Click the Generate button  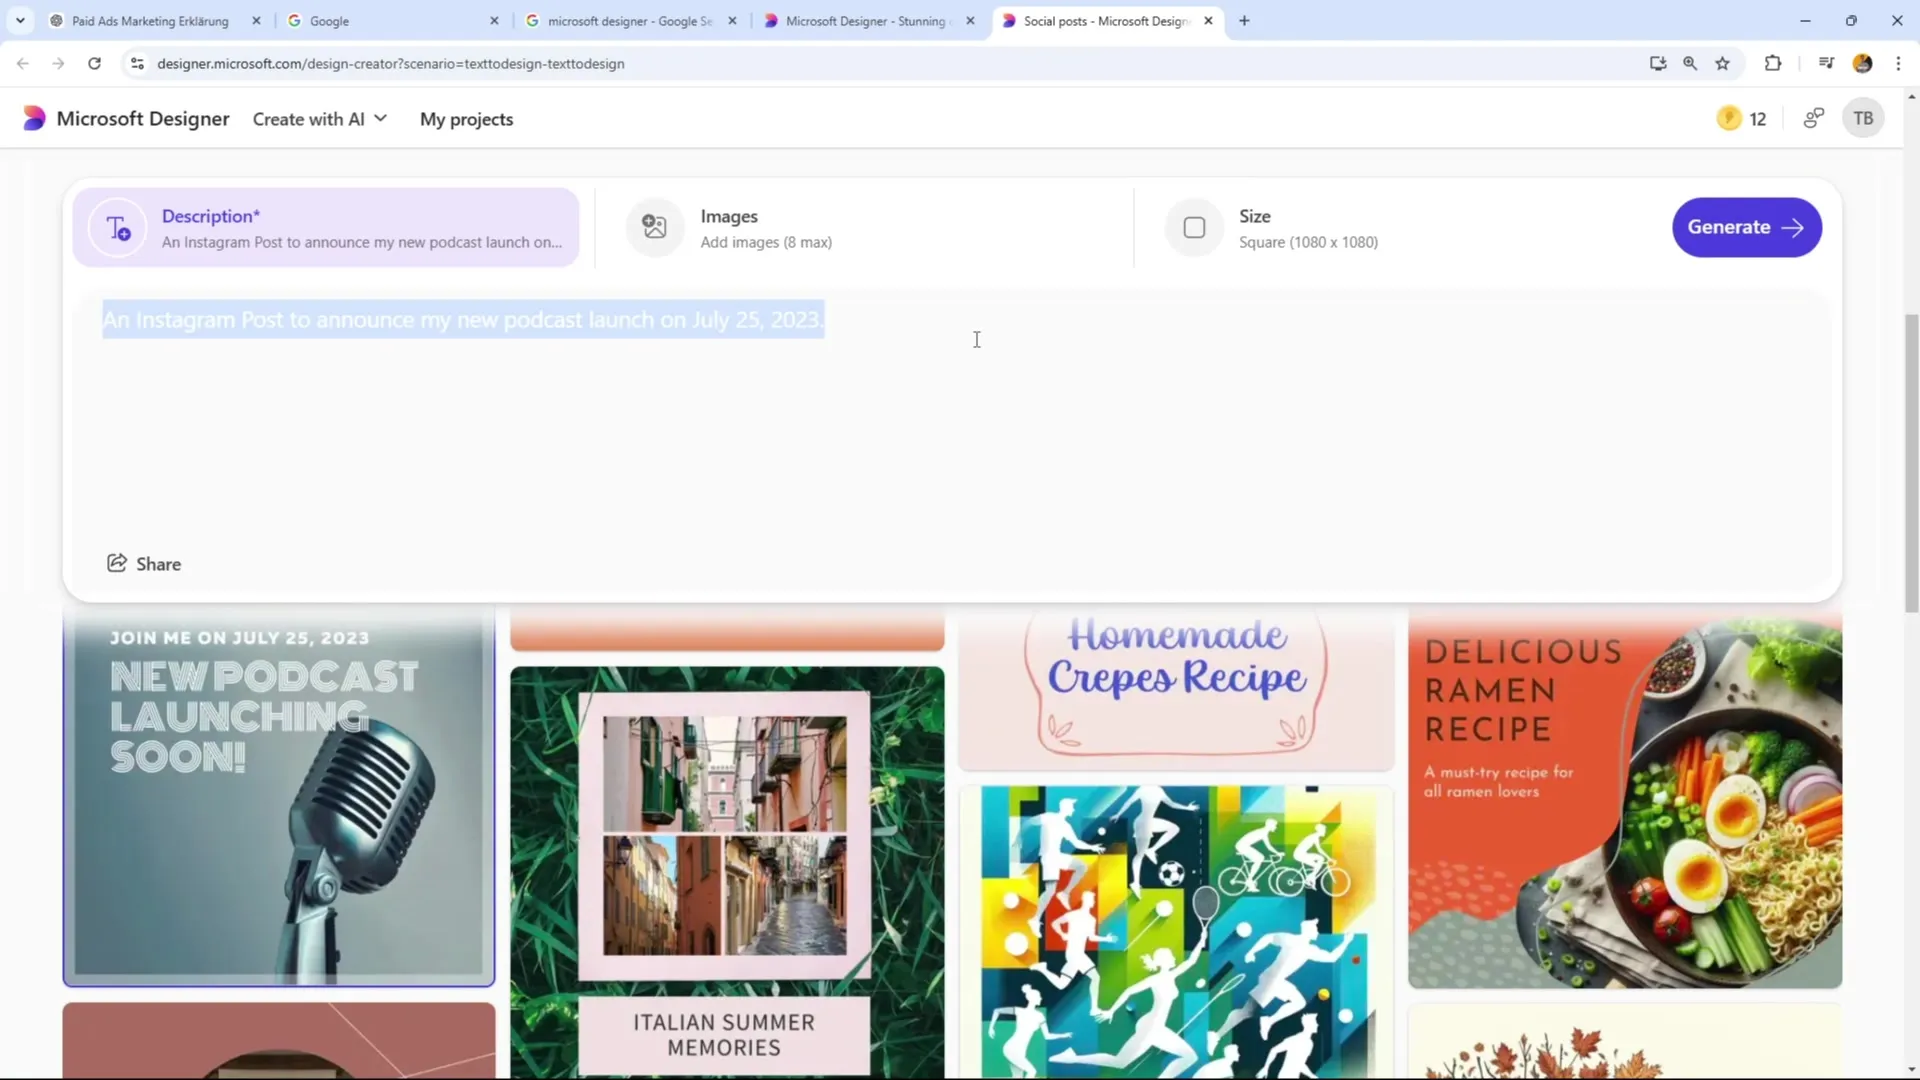1746,227
